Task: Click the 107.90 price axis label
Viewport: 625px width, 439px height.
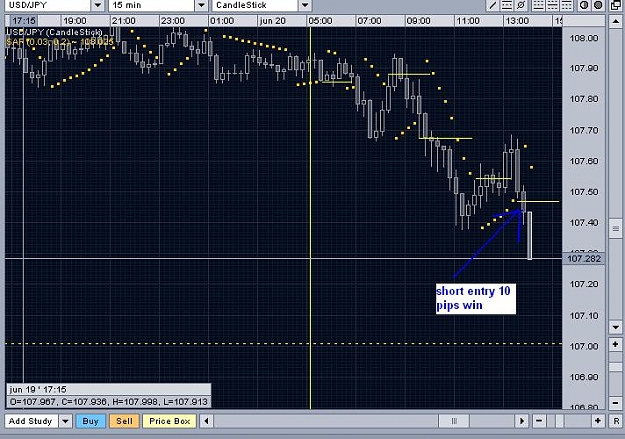Action: click(x=584, y=68)
